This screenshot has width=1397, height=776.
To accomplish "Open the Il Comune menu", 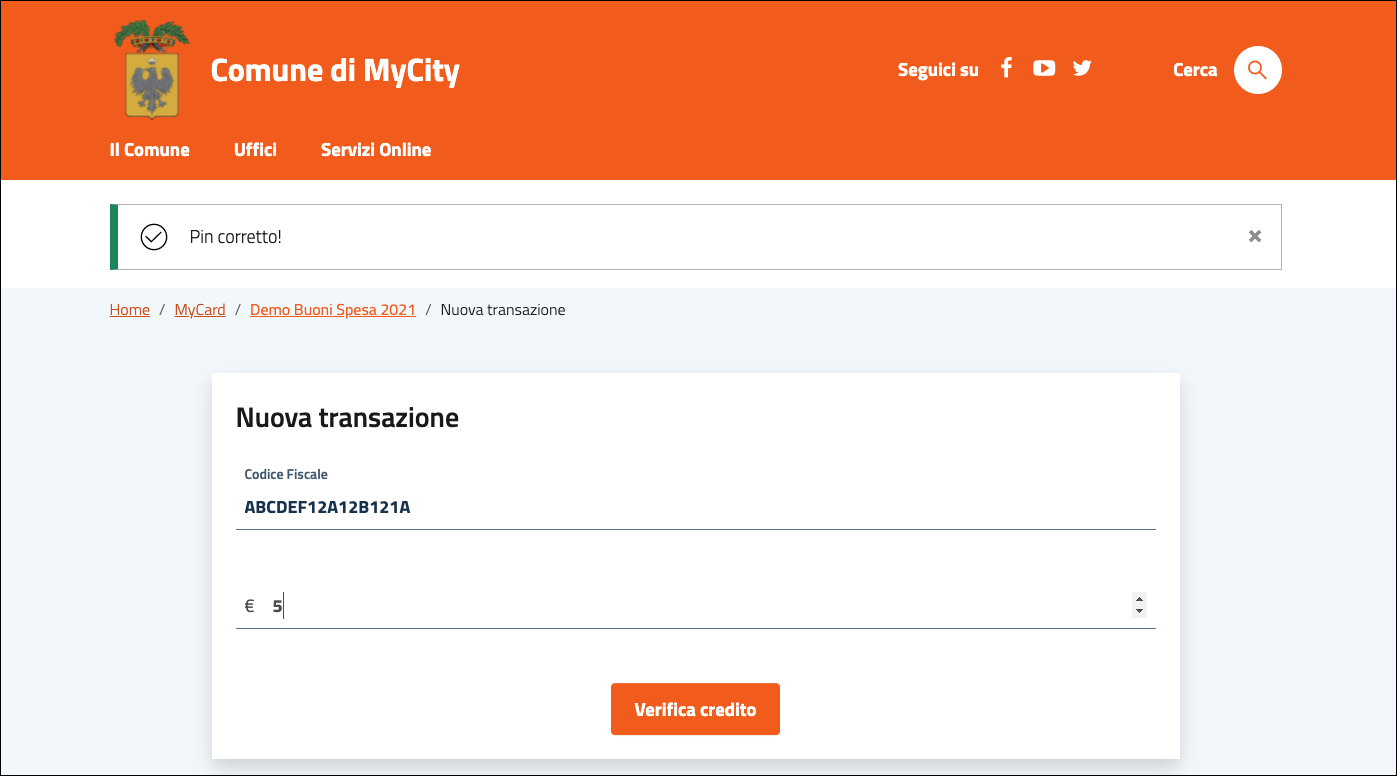I will pos(149,150).
